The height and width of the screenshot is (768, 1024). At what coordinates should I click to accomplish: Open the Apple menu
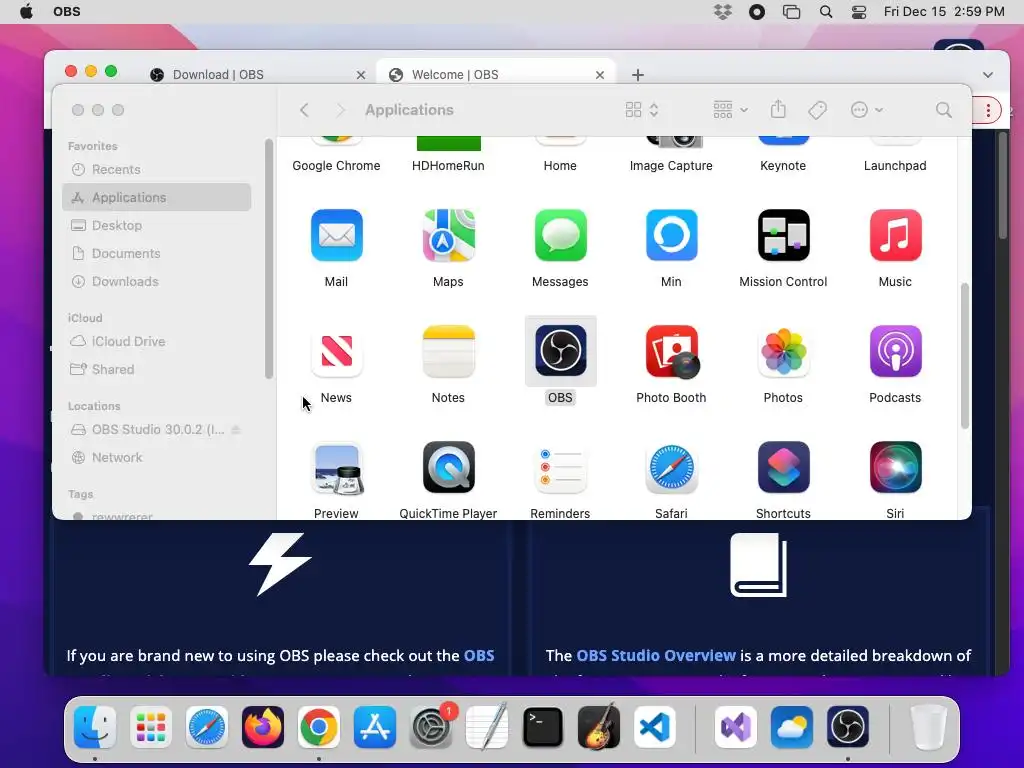click(x=26, y=12)
